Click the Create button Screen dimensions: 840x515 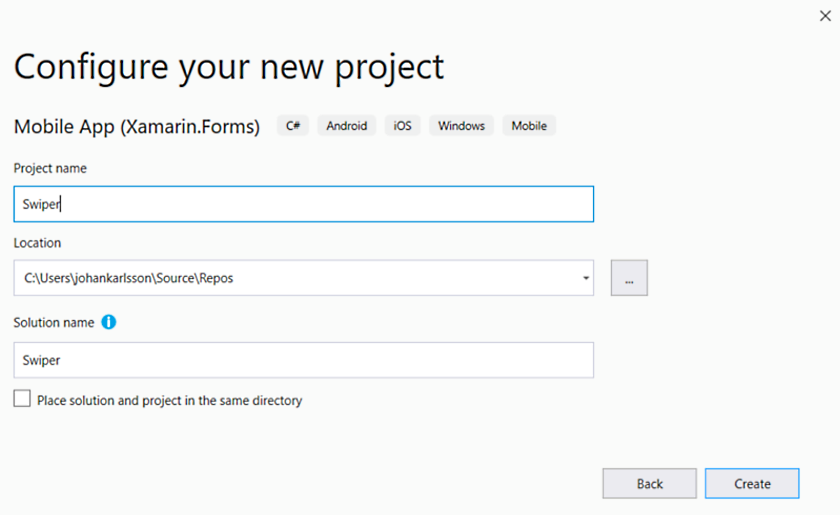pyautogui.click(x=752, y=483)
